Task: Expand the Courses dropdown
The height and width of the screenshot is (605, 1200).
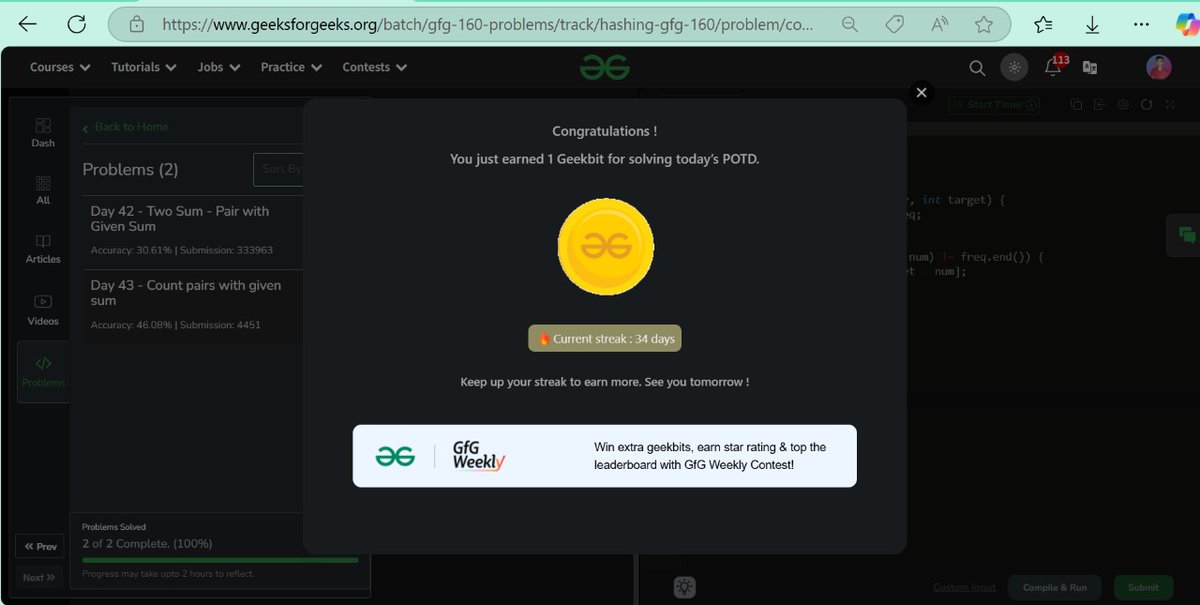Action: pyautogui.click(x=60, y=67)
